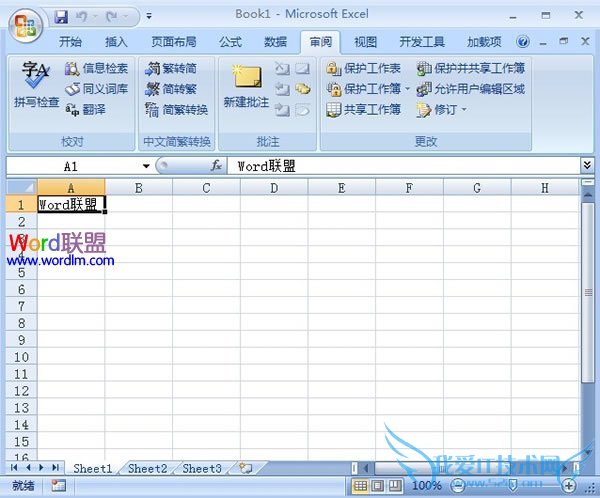Viewport: 600px width, 498px height.
Task: Jump to the last sheet tab
Action: pos(55,467)
